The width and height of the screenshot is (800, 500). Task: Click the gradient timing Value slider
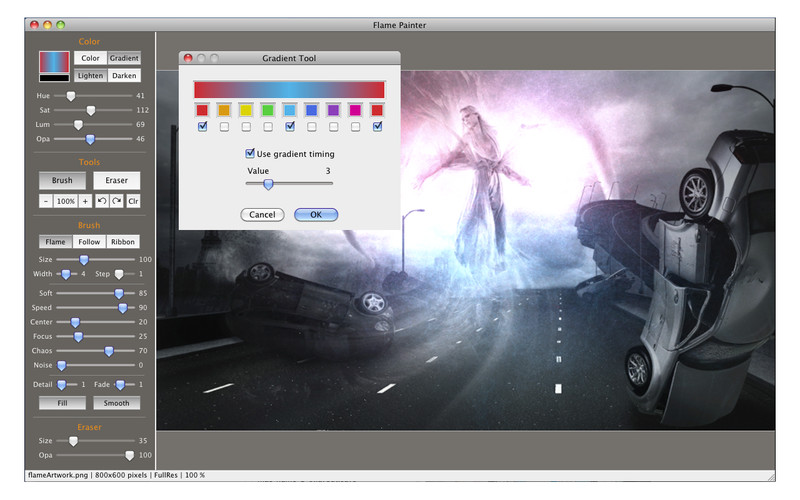(268, 184)
